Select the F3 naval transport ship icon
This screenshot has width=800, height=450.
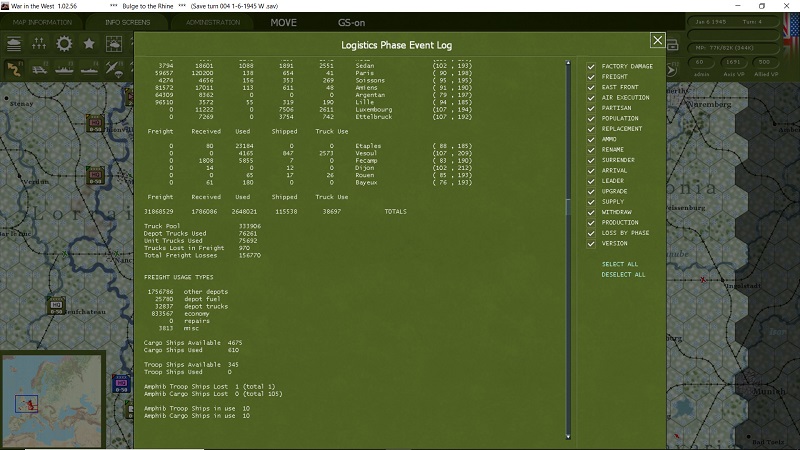[x=64, y=69]
